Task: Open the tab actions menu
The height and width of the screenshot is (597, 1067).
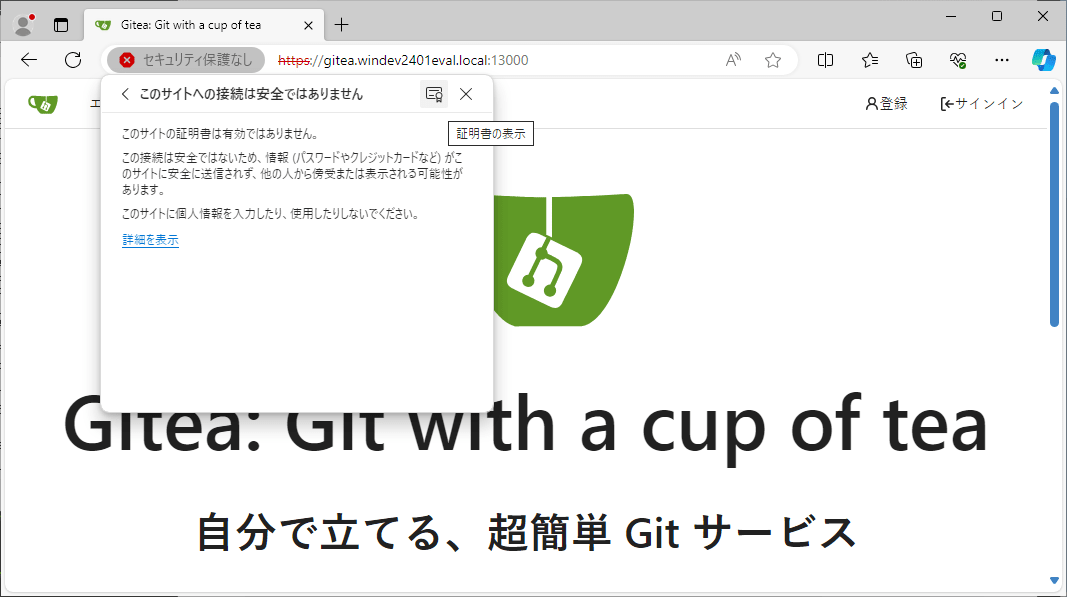Action: (x=61, y=24)
